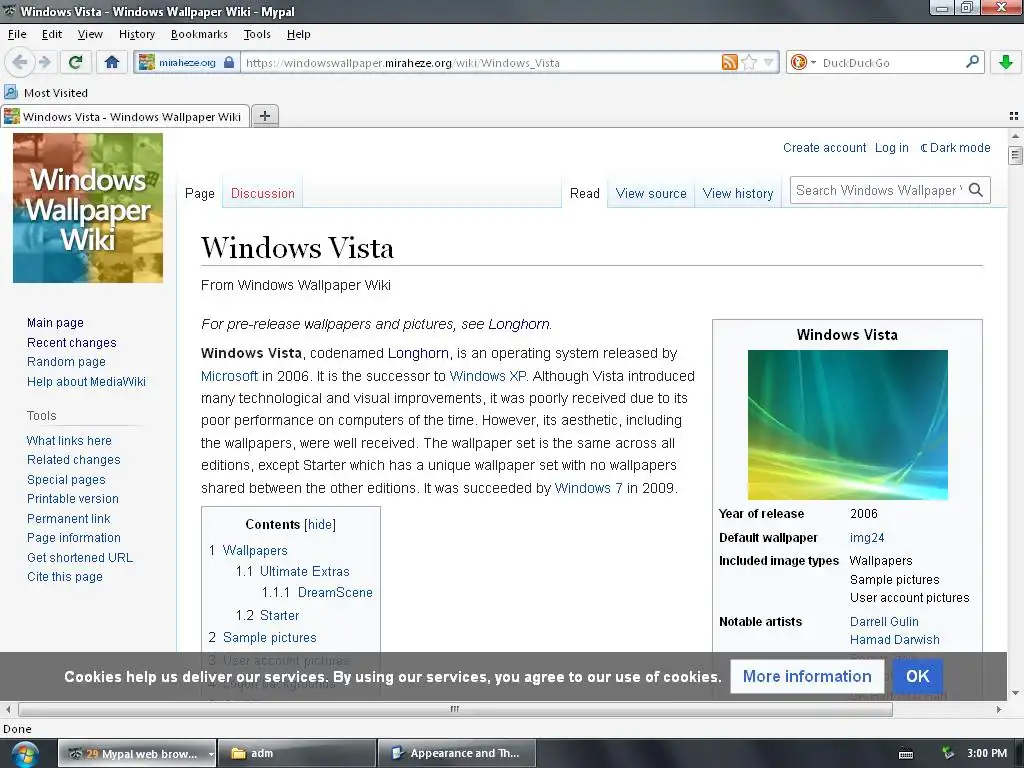Toggle Dark mode
Image resolution: width=1024 pixels, height=768 pixels.
(955, 148)
